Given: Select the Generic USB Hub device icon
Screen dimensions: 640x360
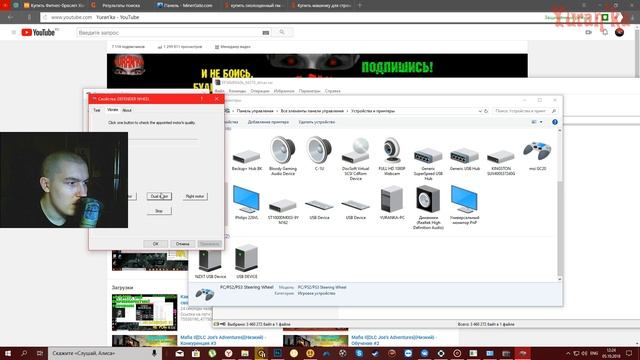Looking at the screenshot, I should [x=464, y=156].
